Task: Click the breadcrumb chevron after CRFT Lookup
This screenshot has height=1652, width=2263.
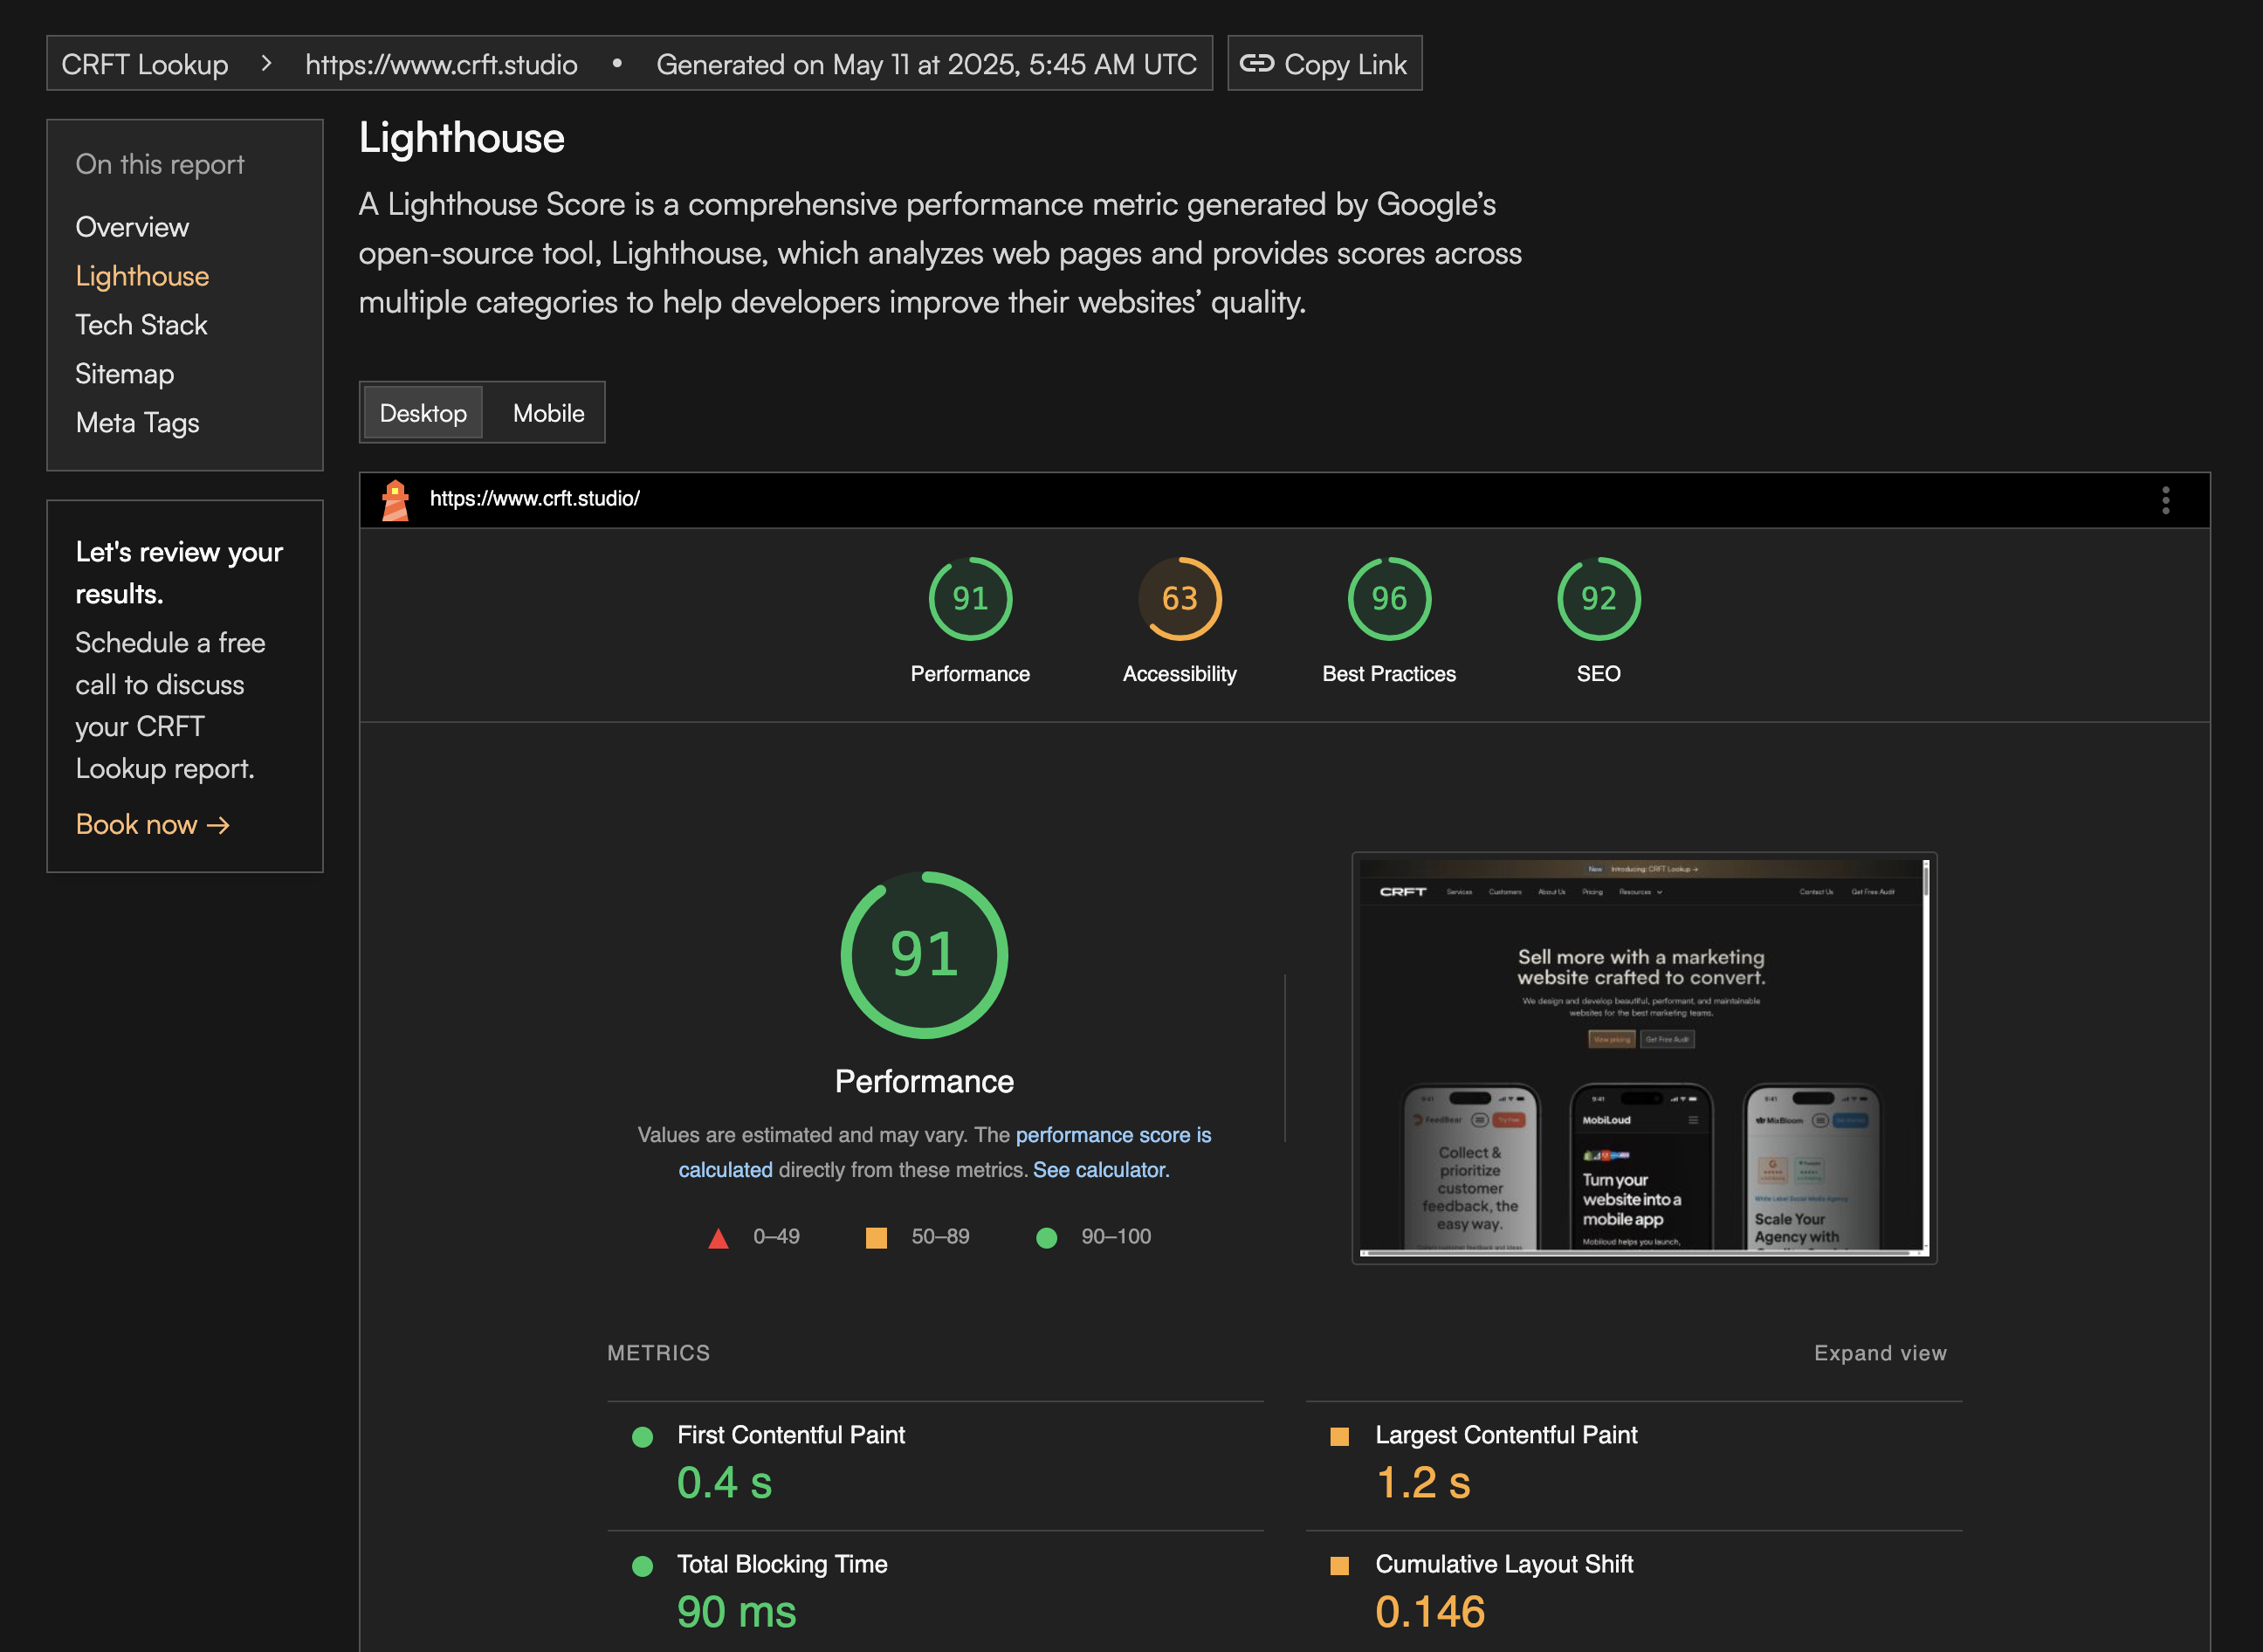Action: [266, 64]
